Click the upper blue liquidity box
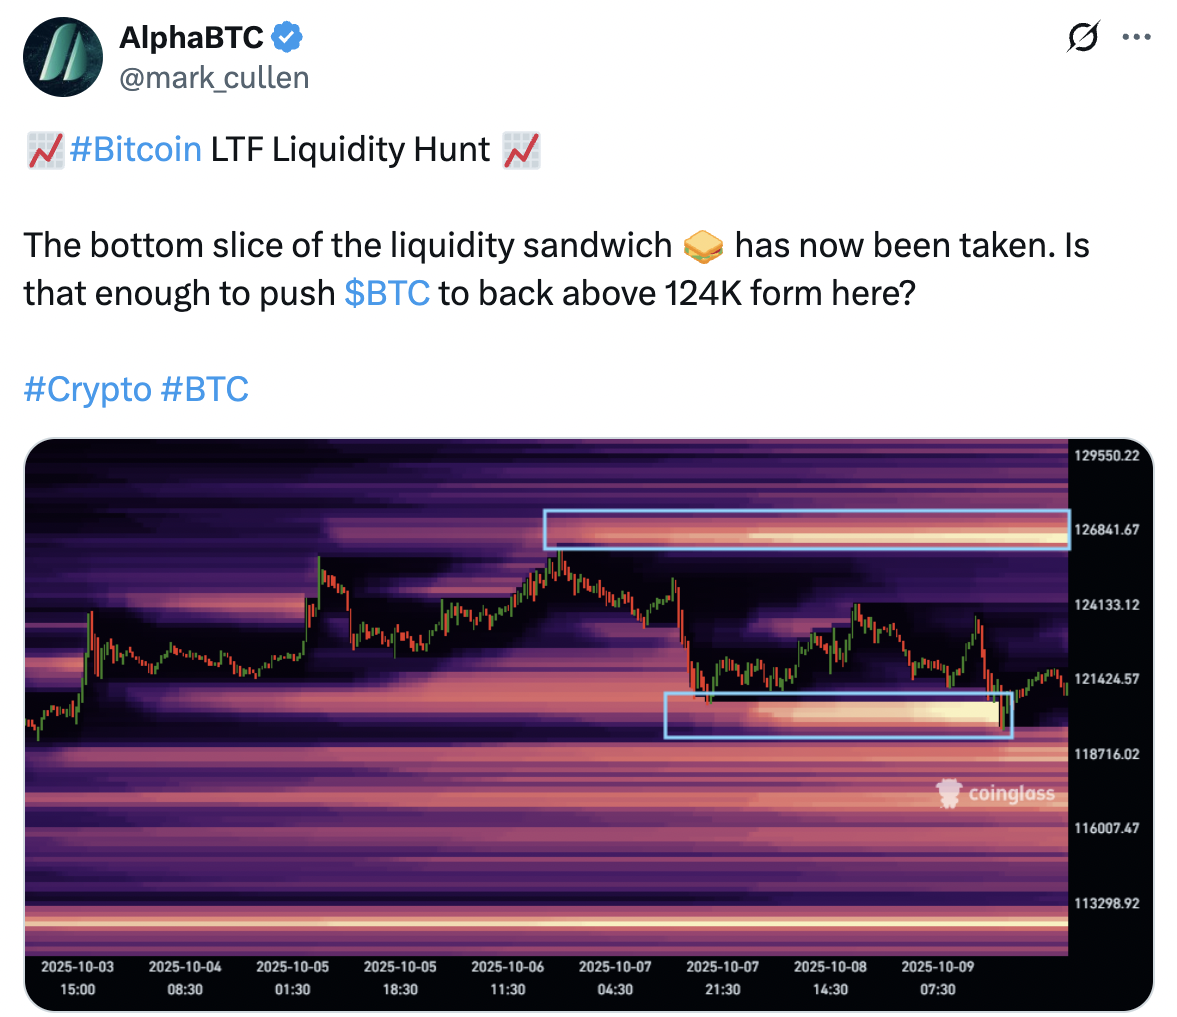Image resolution: width=1177 pixels, height=1017 pixels. pos(806,529)
